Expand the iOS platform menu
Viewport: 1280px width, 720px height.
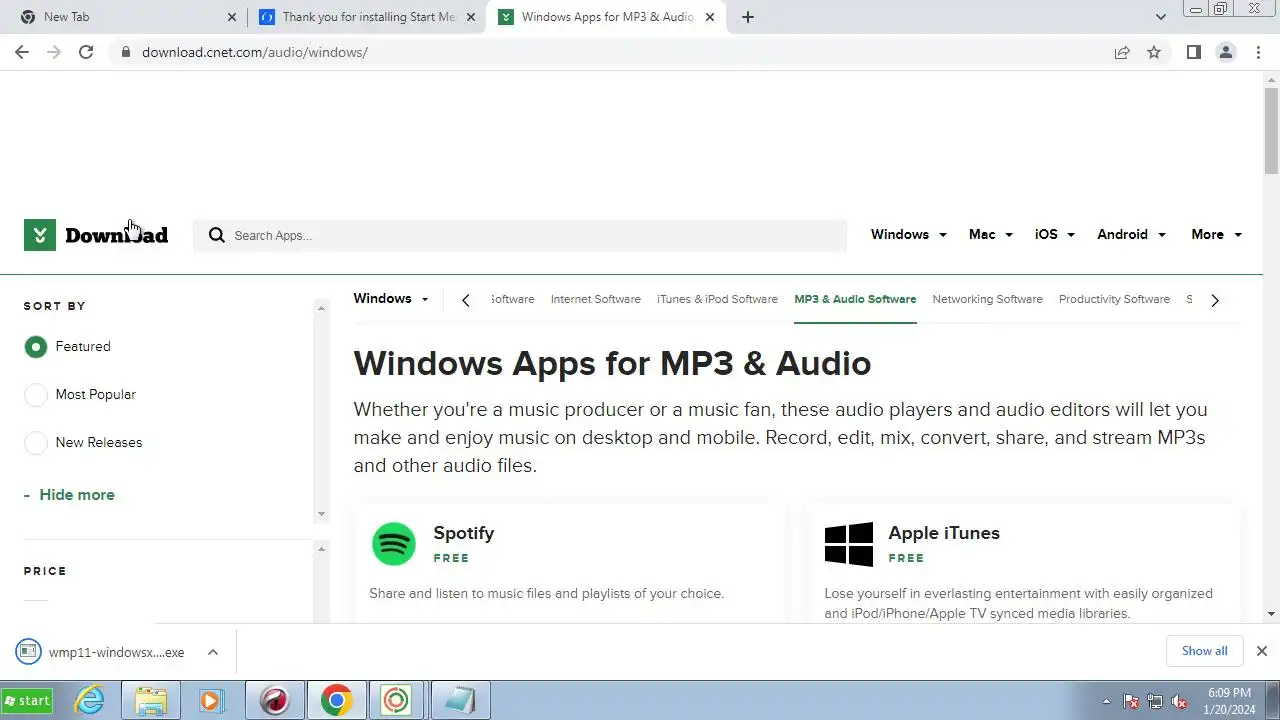[x=1054, y=235]
